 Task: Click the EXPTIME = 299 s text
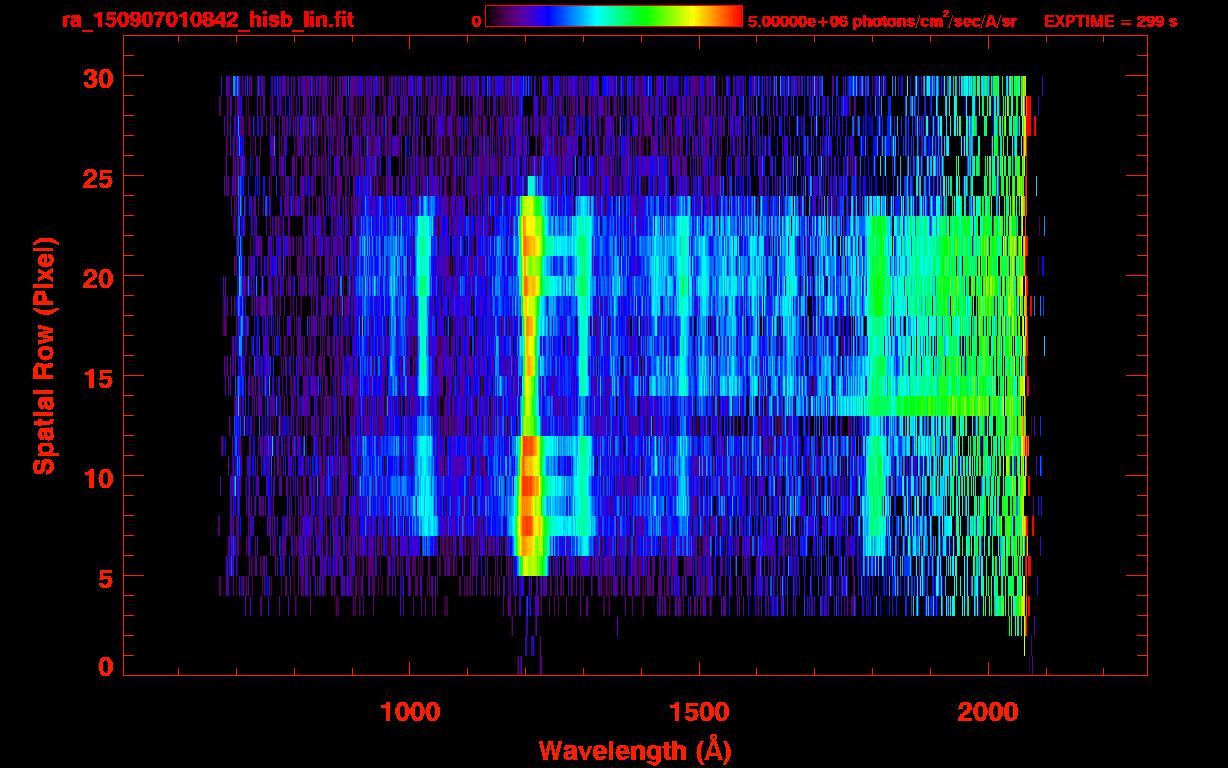point(1110,21)
